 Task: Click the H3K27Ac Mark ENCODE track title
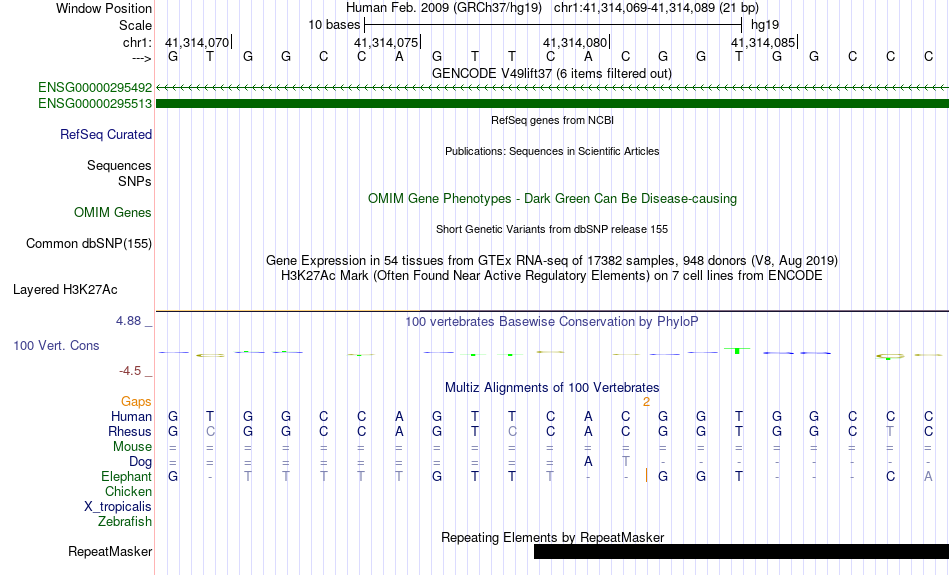(552, 276)
